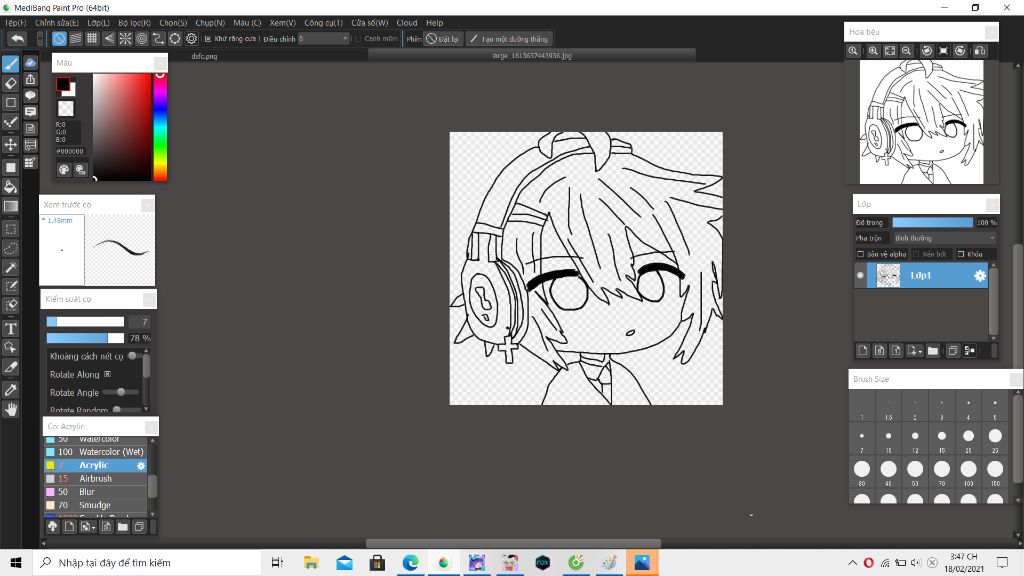Collapse the Lớp panel corner button
Screen dimensions: 1024x576
coord(992,204)
